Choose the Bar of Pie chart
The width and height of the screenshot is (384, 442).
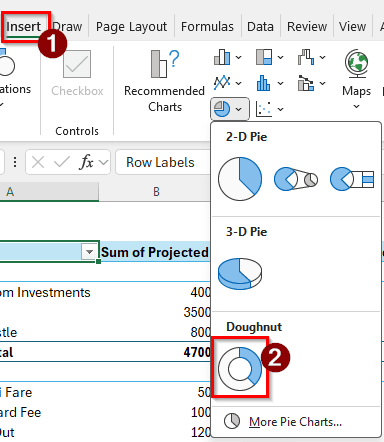tap(352, 179)
